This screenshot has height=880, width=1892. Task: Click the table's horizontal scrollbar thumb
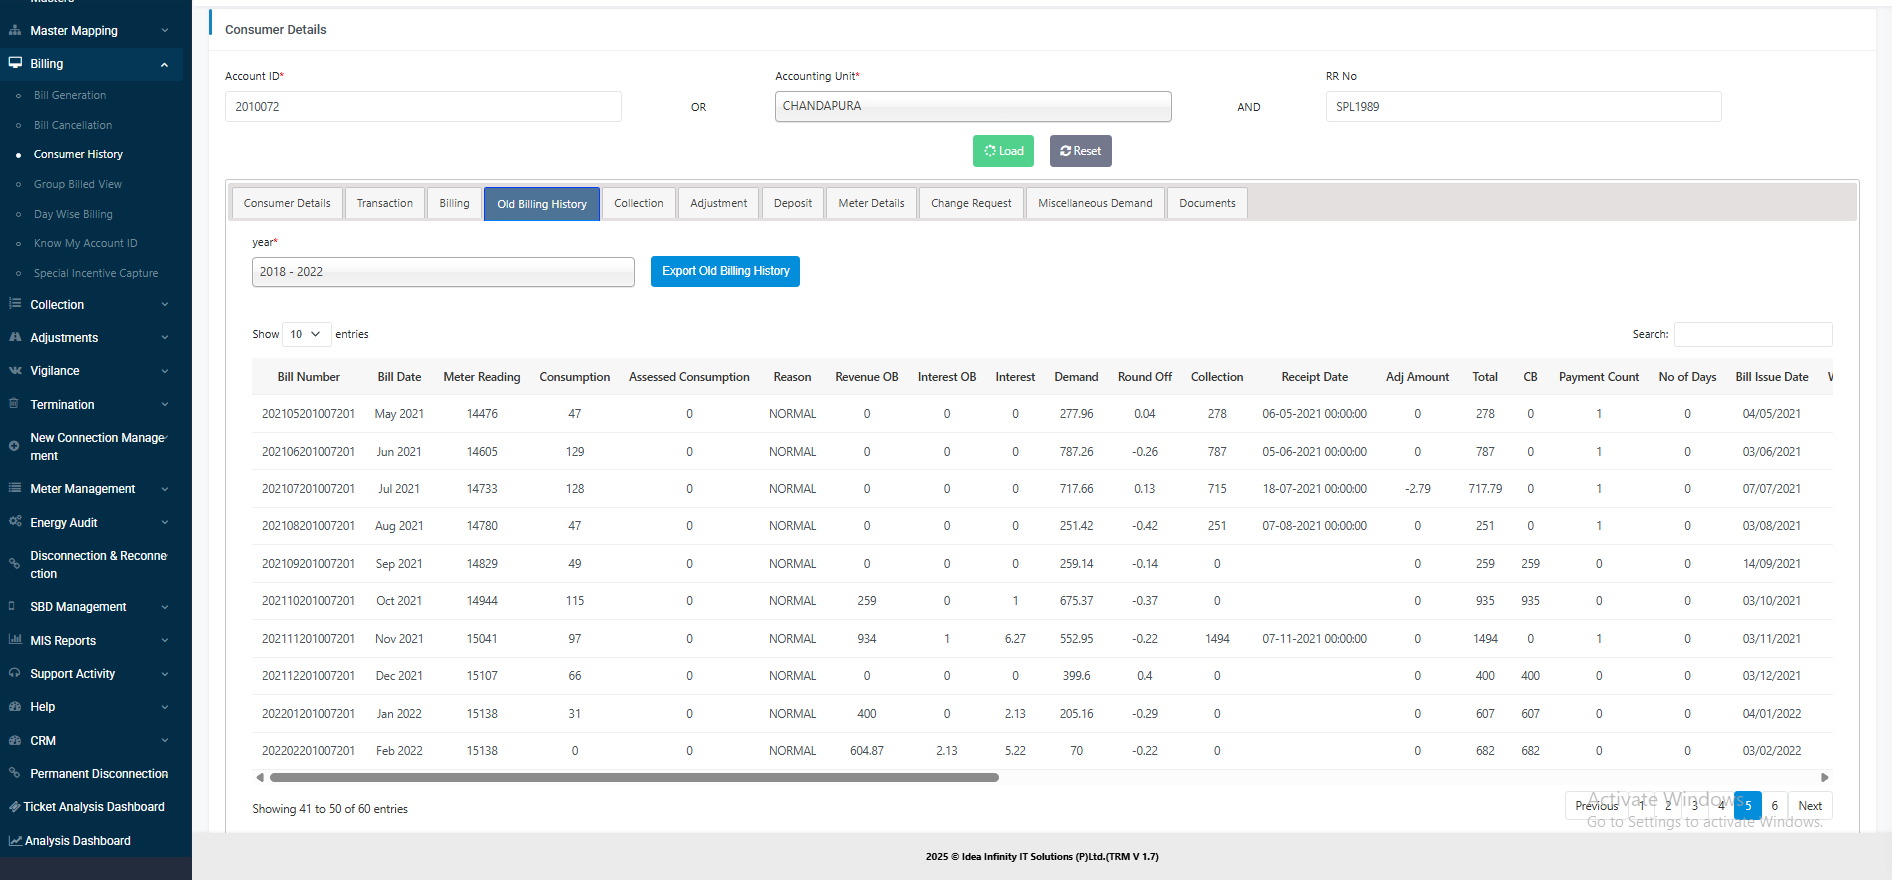[634, 777]
